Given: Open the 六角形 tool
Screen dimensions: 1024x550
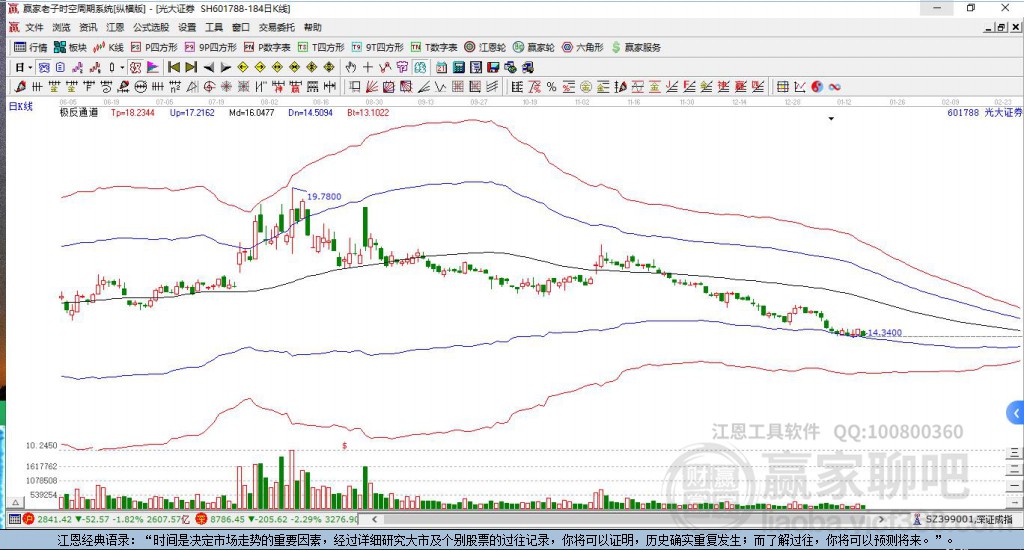Looking at the screenshot, I should pos(583,47).
